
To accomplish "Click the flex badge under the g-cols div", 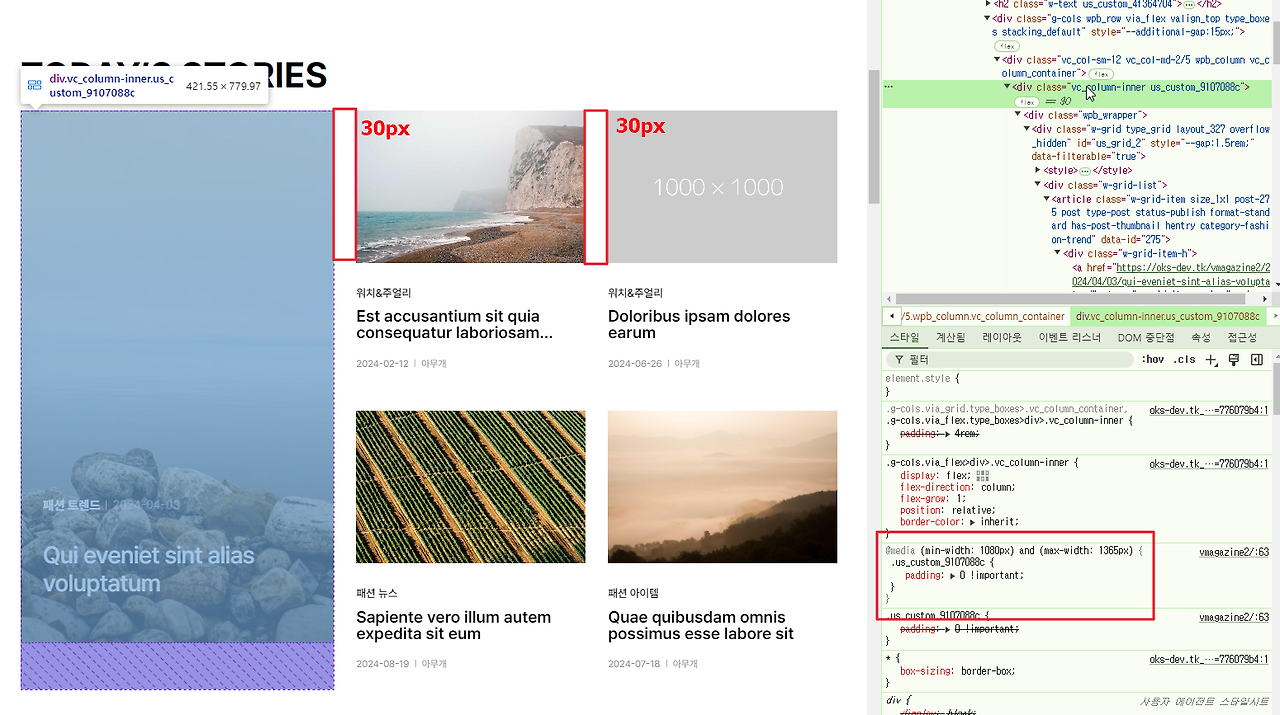I will (x=1006, y=46).
